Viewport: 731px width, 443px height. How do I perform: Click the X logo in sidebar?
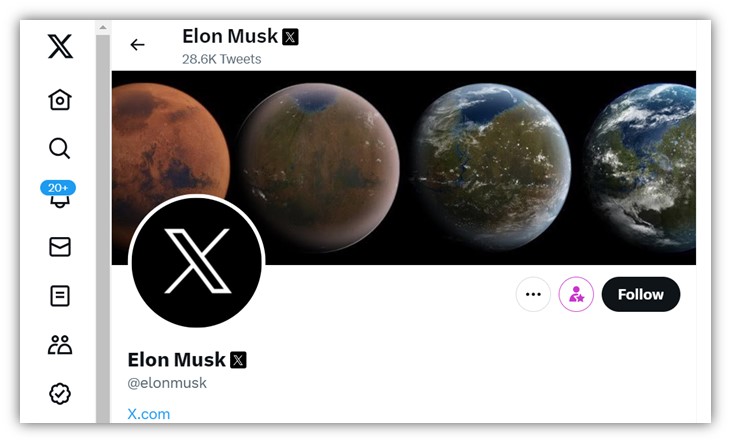click(x=60, y=46)
